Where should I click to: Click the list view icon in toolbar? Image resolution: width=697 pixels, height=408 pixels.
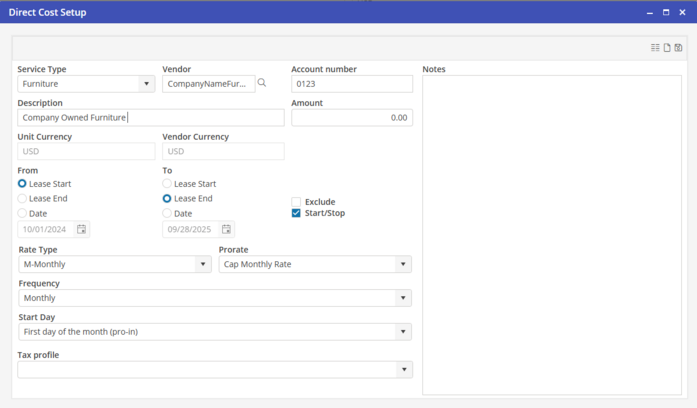pyautogui.click(x=655, y=48)
